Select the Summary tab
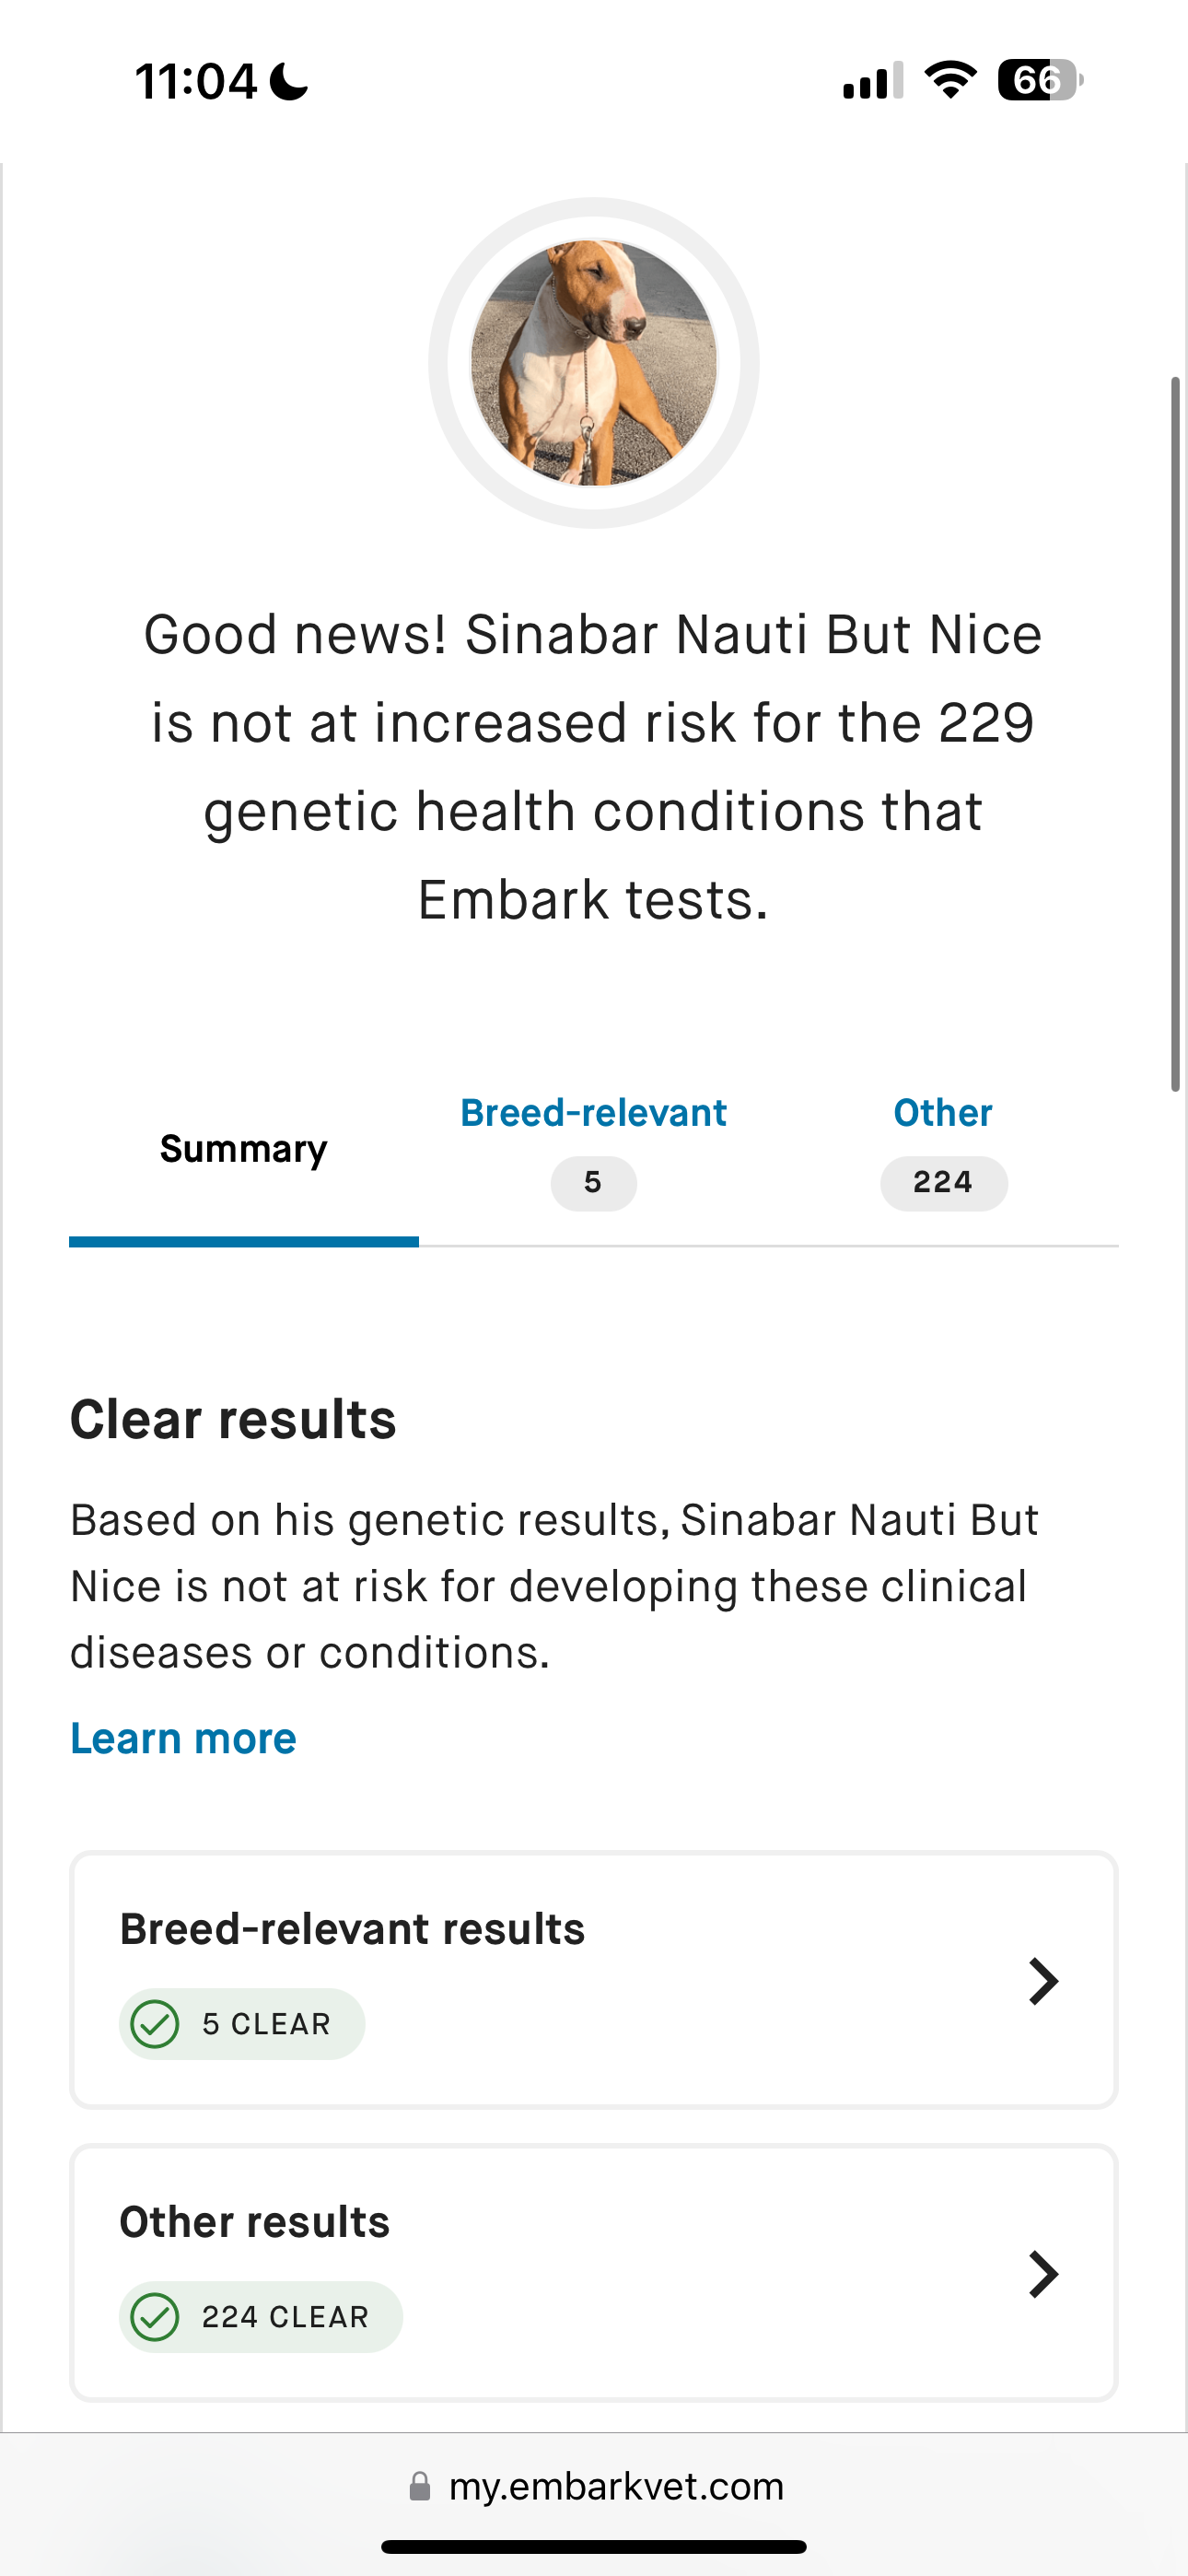This screenshot has width=1188, height=2576. (243, 1149)
